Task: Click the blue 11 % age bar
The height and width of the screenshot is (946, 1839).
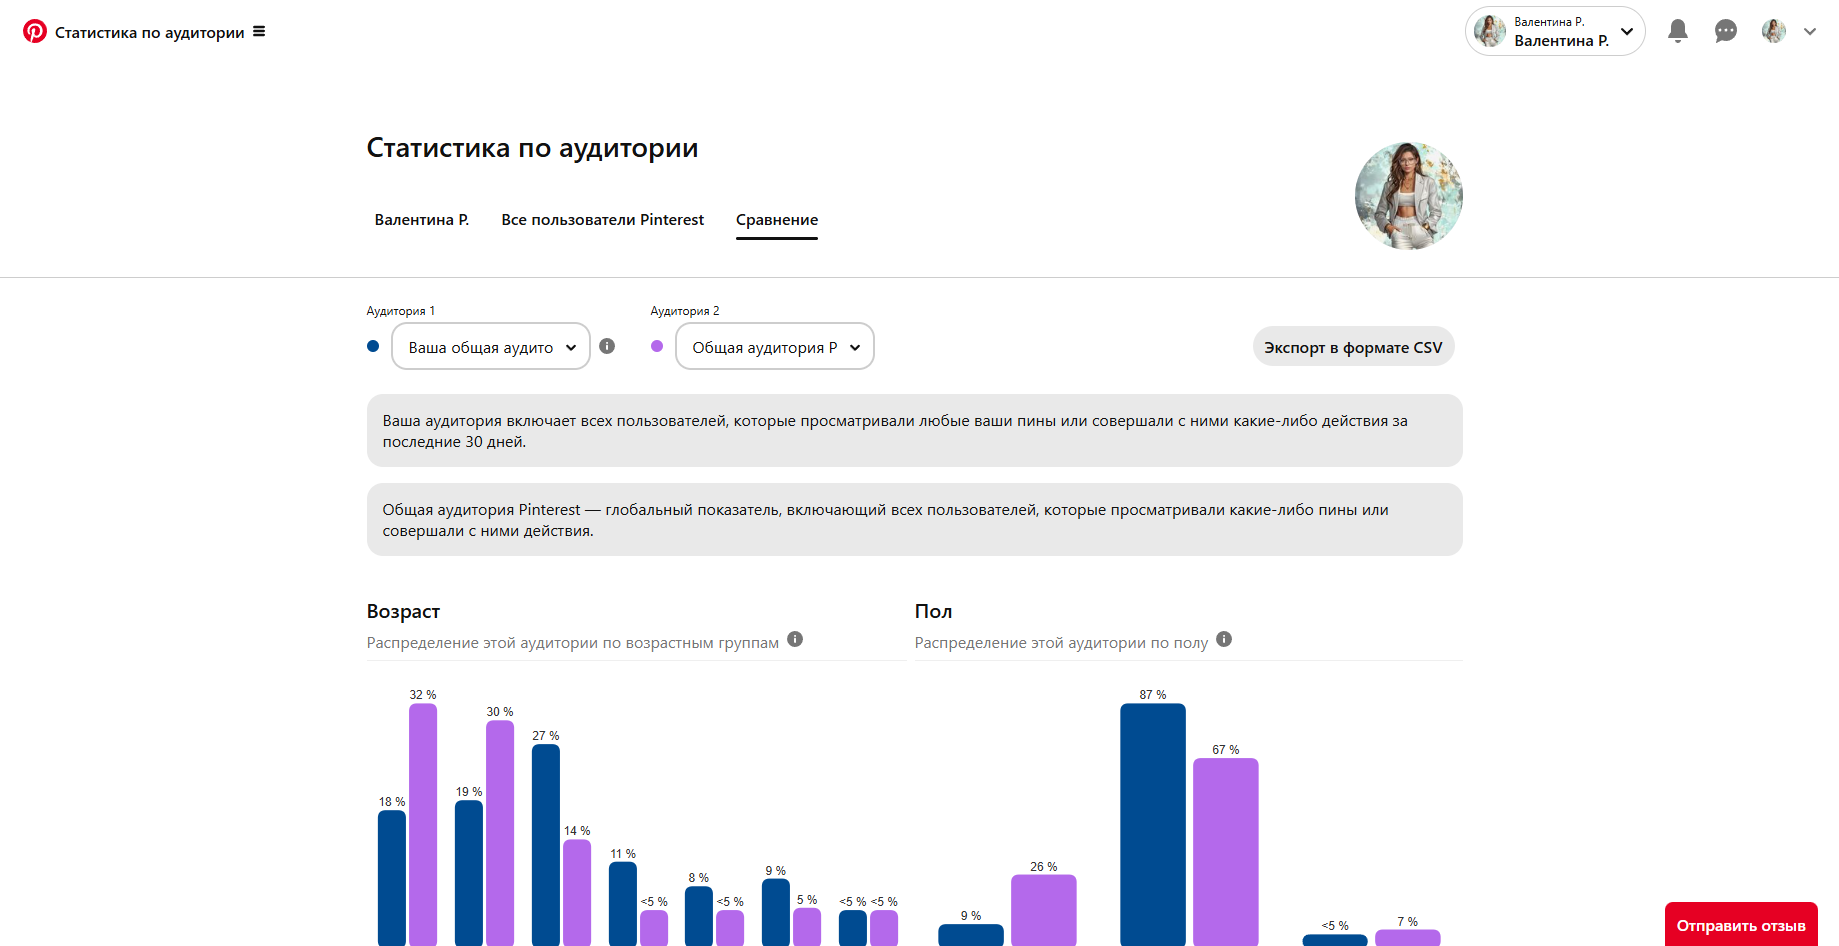Action: click(x=623, y=904)
